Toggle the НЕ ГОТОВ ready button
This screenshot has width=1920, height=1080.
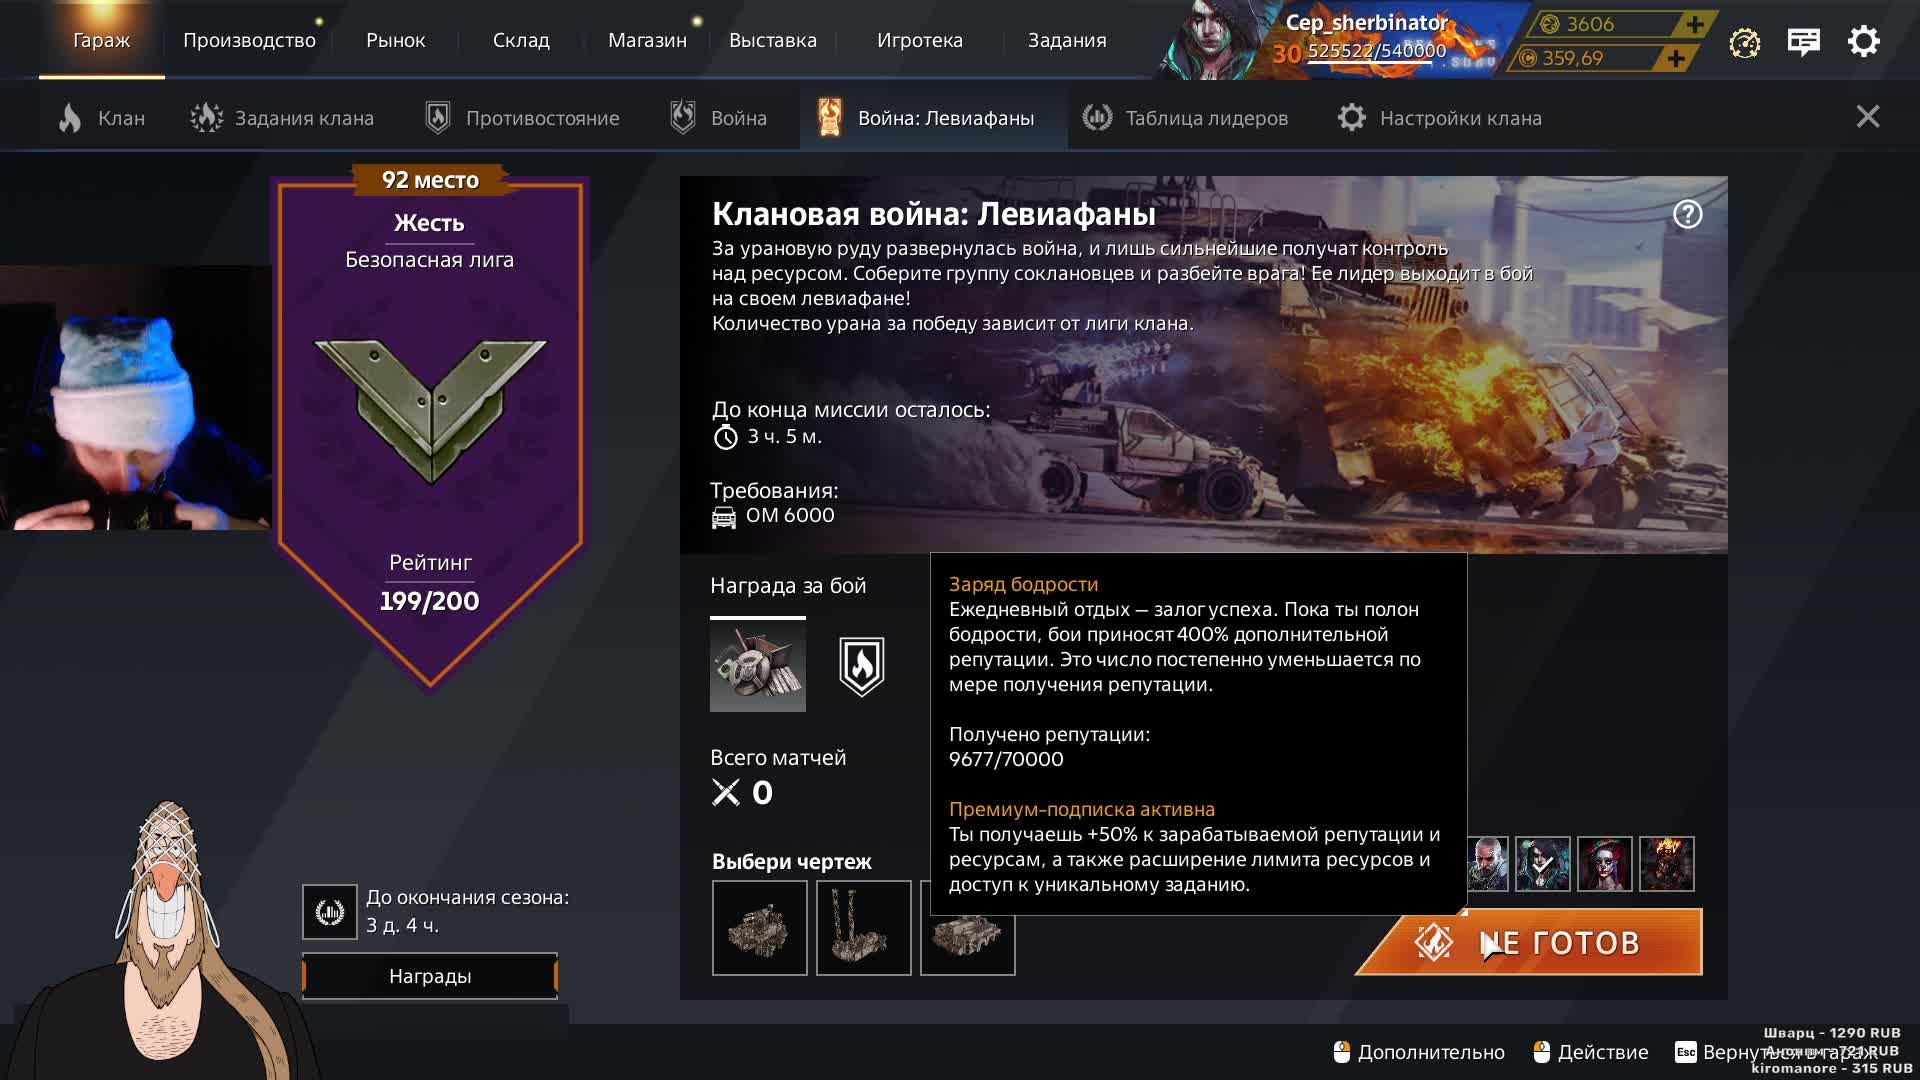tap(1530, 942)
